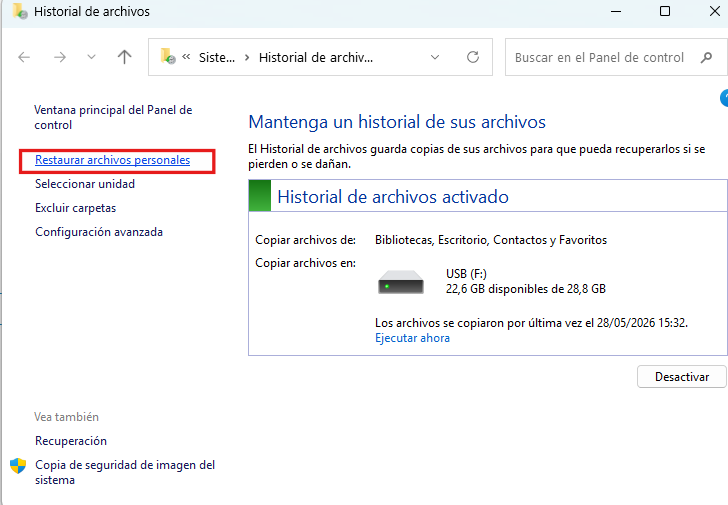Click 'Historial de archivos activado' heading
Viewport: 728px width, 505px height.
pos(393,197)
